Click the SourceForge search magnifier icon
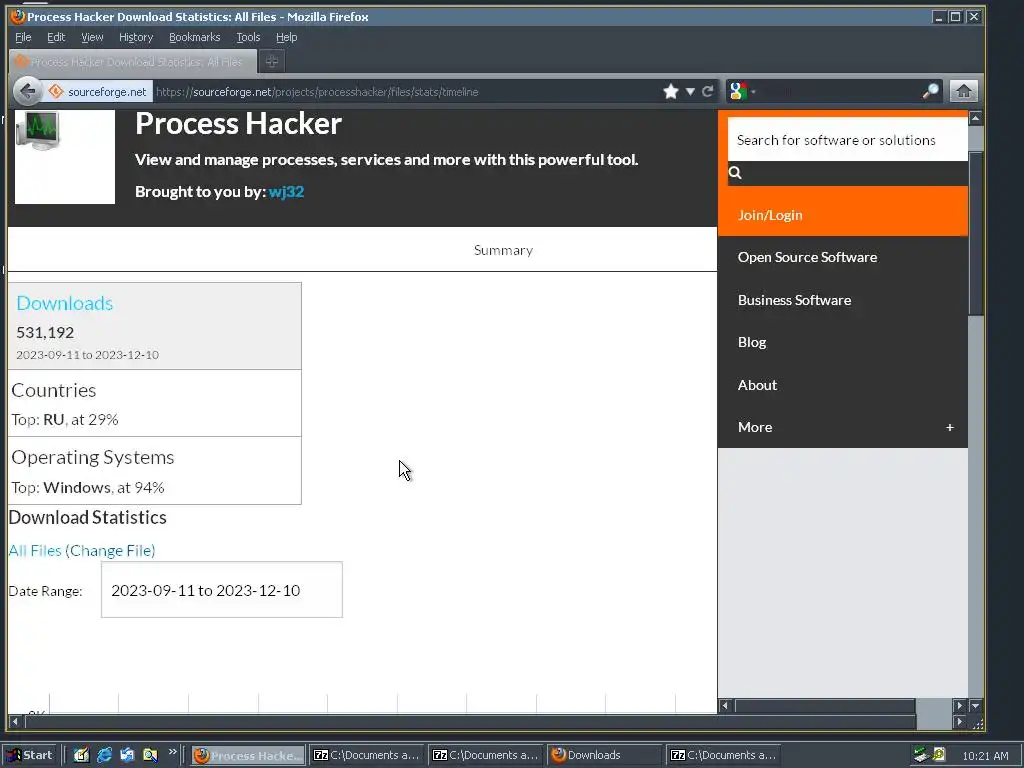The width and height of the screenshot is (1024, 768). coord(735,172)
